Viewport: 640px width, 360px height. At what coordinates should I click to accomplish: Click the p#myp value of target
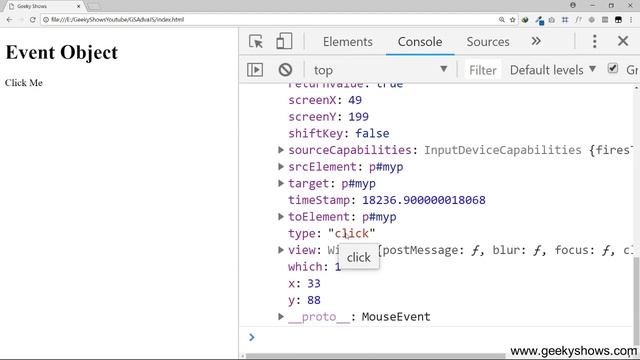(x=358, y=183)
